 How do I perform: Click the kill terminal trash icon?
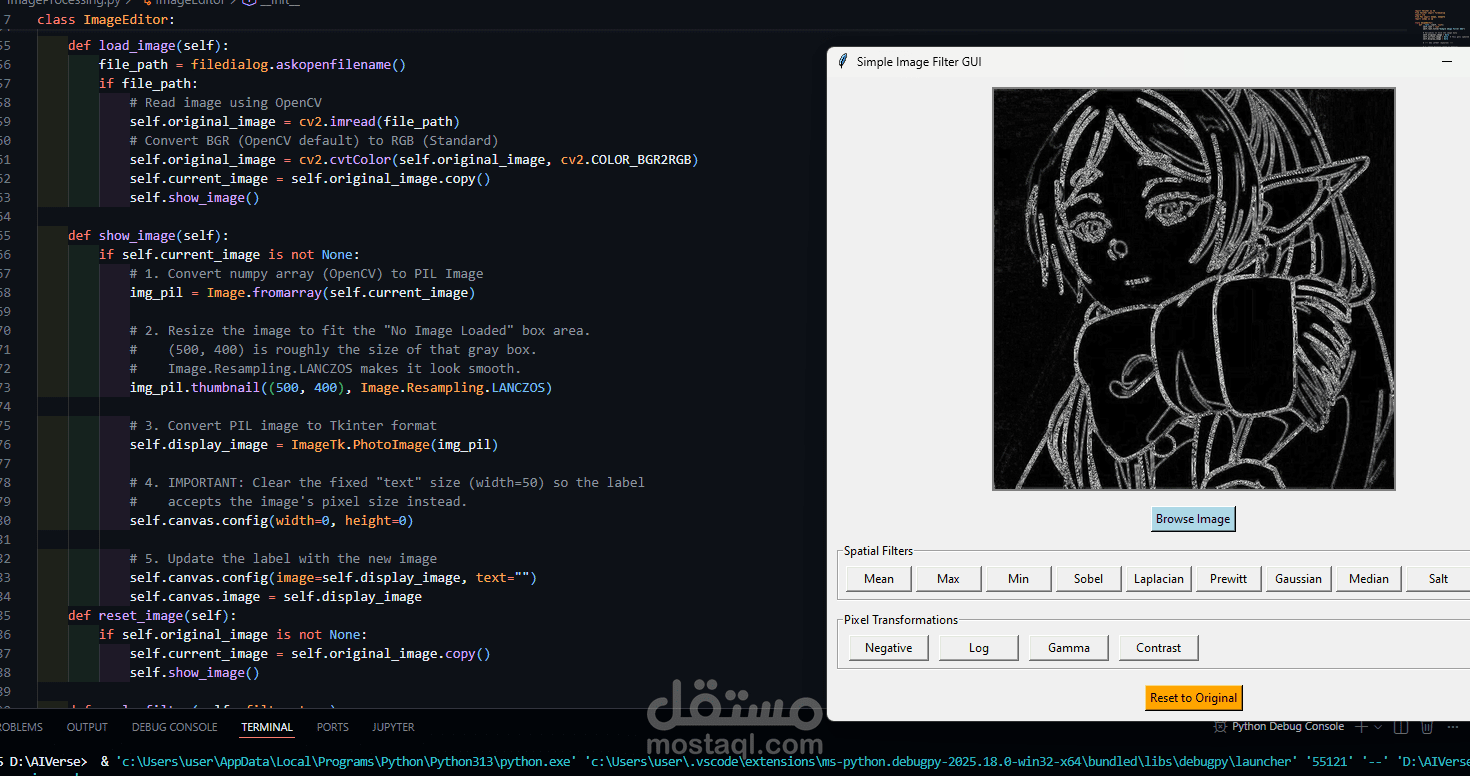click(x=1427, y=727)
